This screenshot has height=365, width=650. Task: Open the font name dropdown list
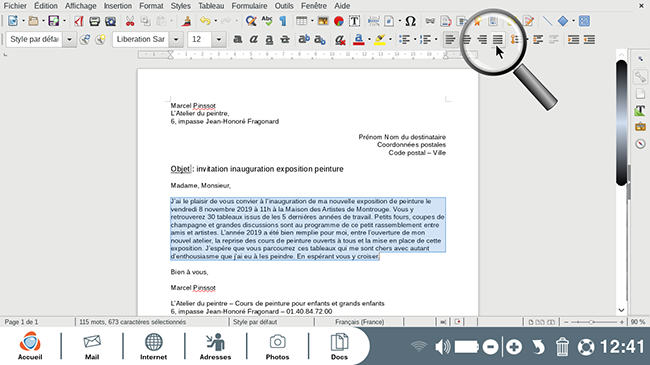pos(176,39)
